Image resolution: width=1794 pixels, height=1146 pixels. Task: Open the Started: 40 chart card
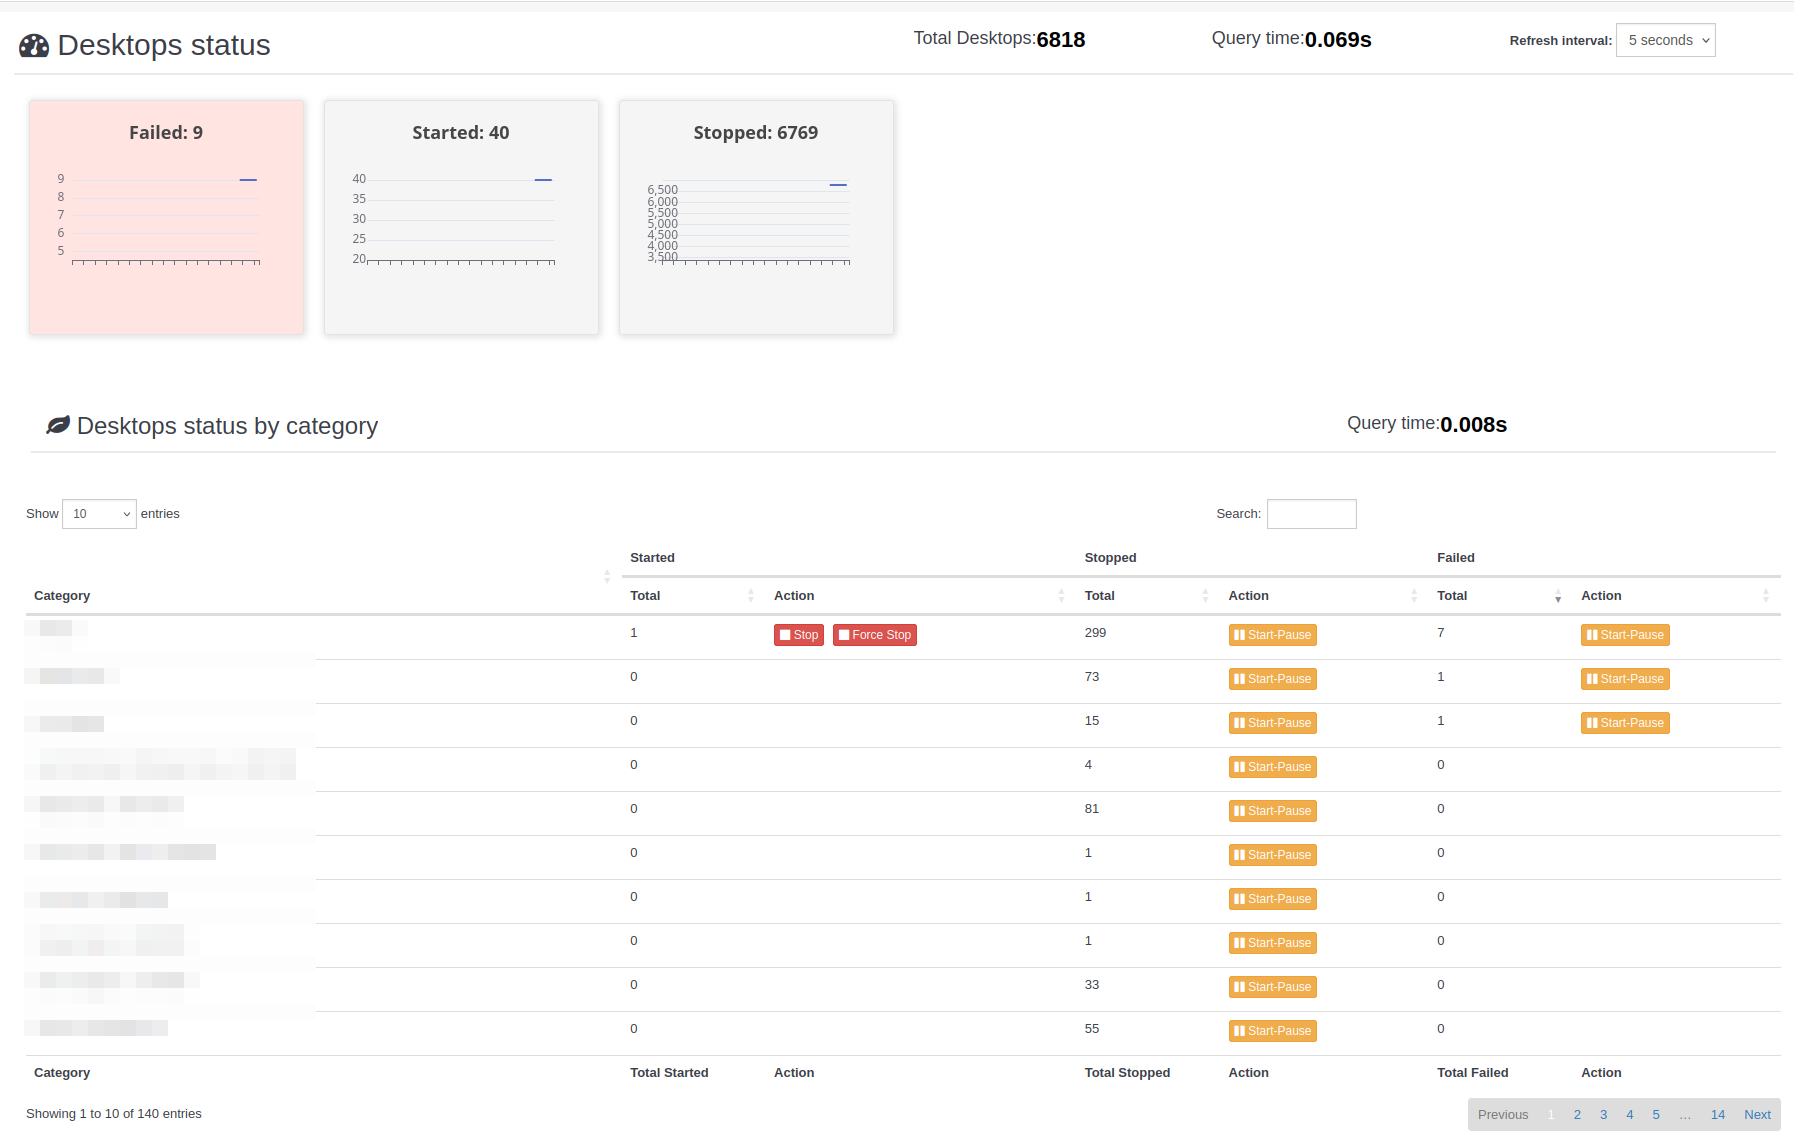coord(461,217)
